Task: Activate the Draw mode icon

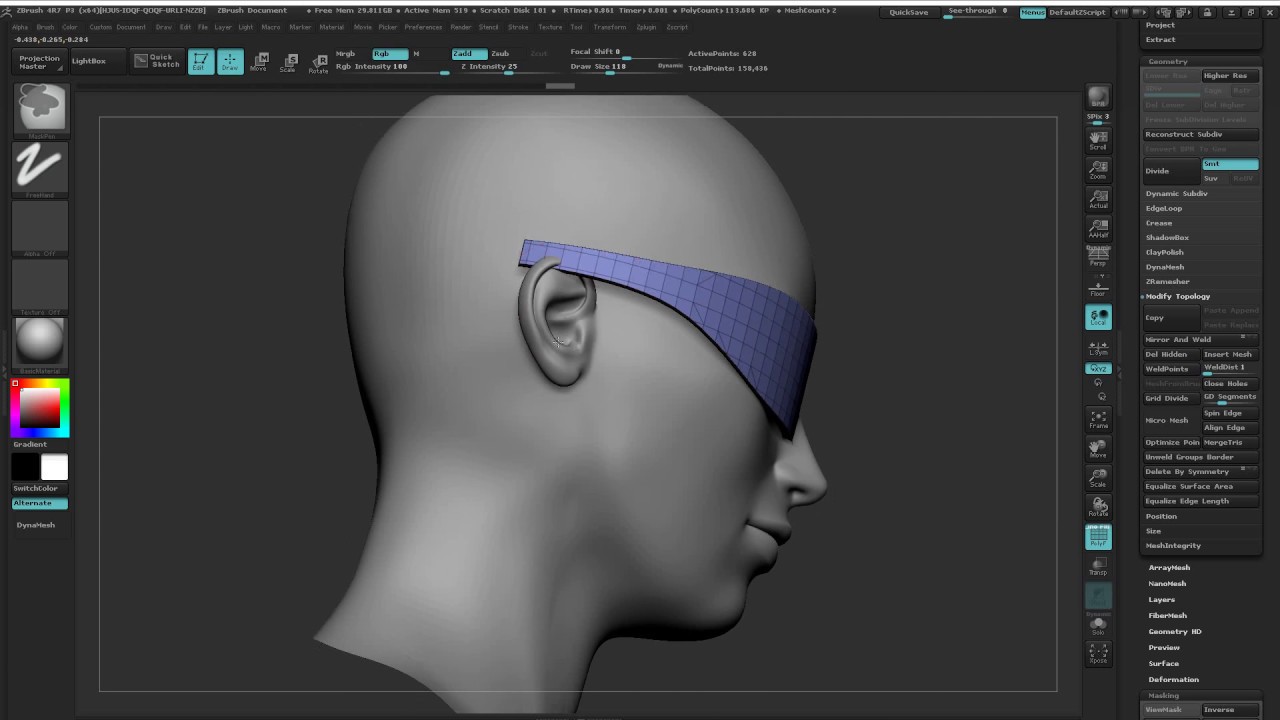Action: [x=230, y=61]
